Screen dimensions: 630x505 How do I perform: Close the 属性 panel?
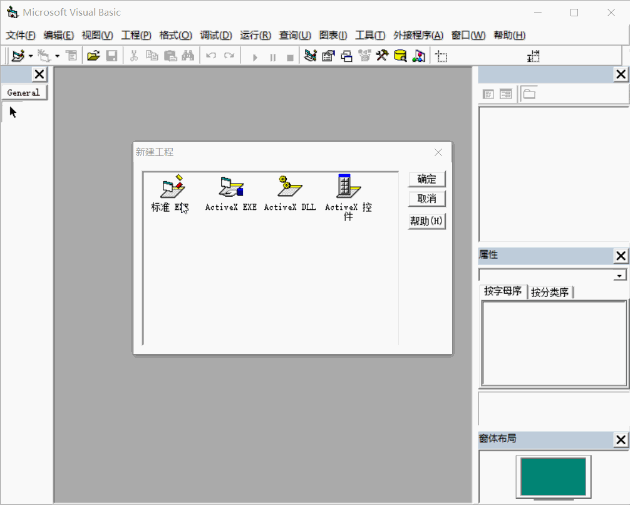click(x=621, y=256)
